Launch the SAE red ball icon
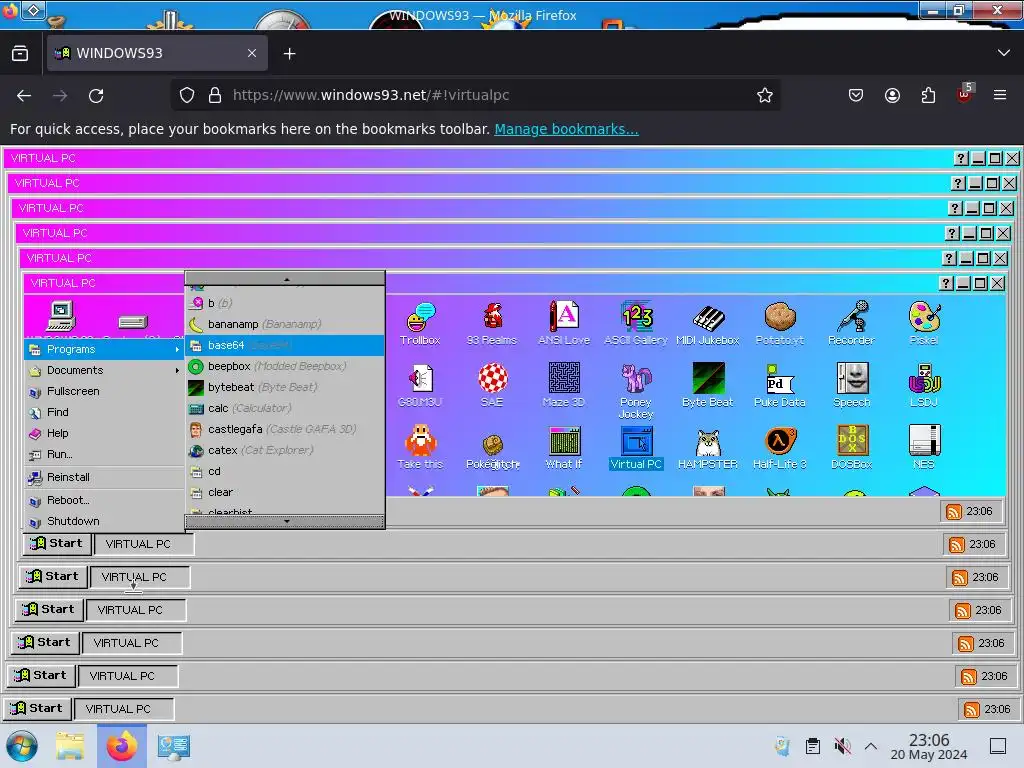The width and height of the screenshot is (1024, 768). click(492, 385)
